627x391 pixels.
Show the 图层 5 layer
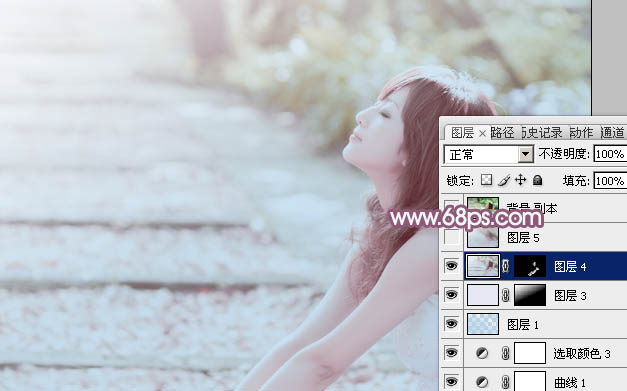[451, 237]
